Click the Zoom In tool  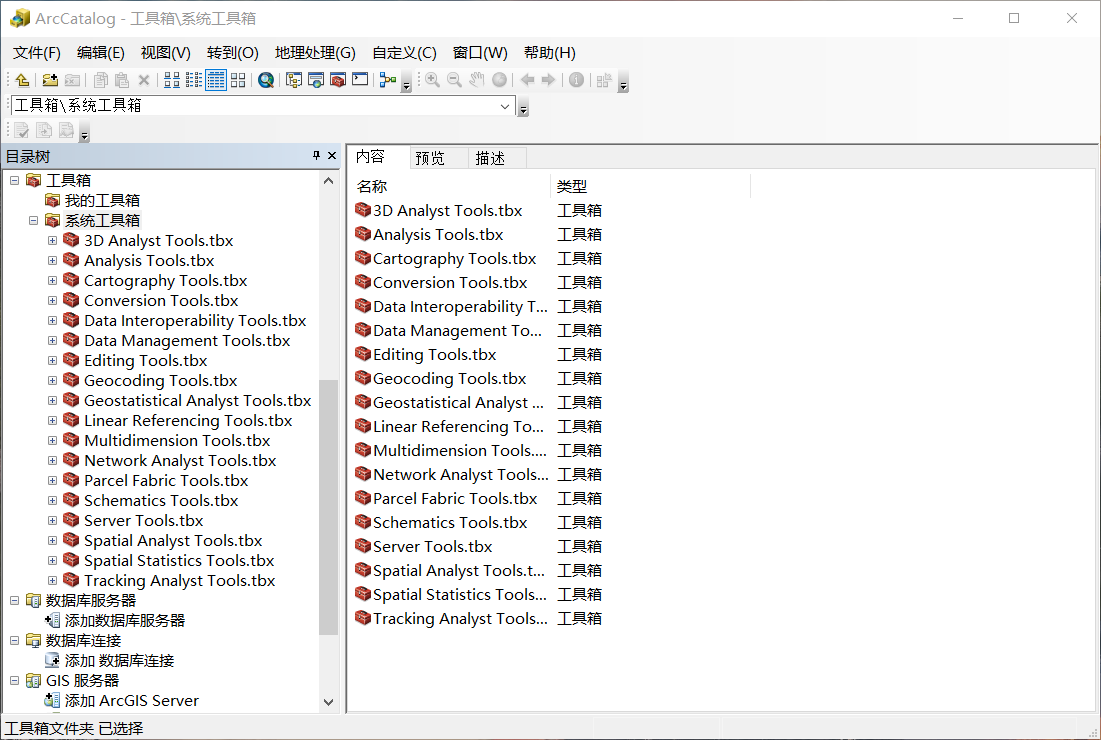(x=433, y=80)
